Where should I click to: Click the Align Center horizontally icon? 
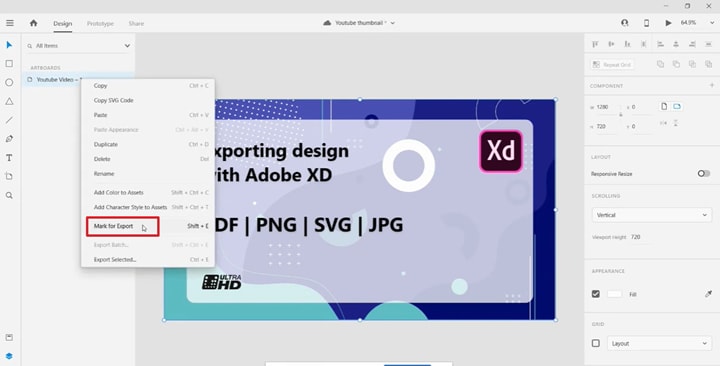click(x=676, y=44)
